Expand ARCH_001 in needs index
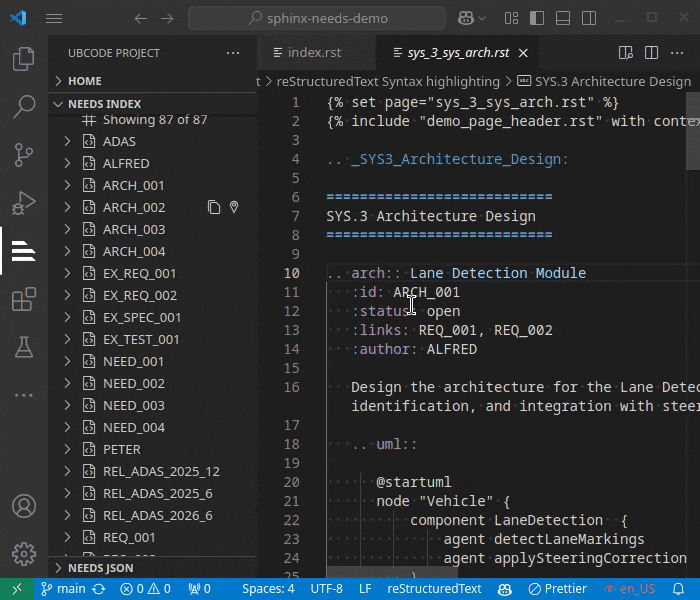Viewport: 700px width, 600px height. click(x=67, y=185)
